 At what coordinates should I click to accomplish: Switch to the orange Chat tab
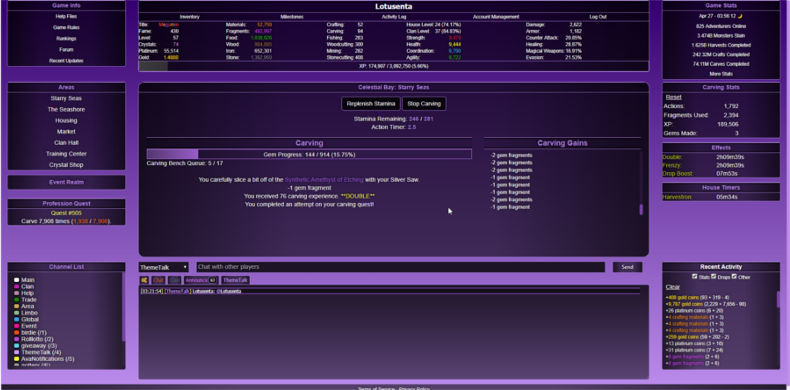pyautogui.click(x=158, y=280)
